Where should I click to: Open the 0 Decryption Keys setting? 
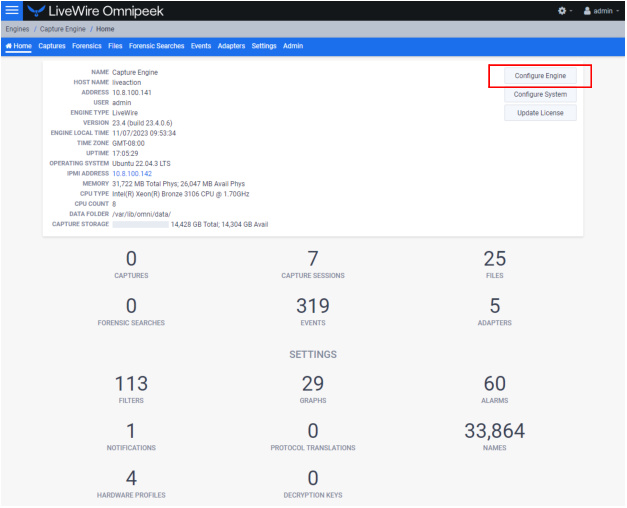click(313, 484)
